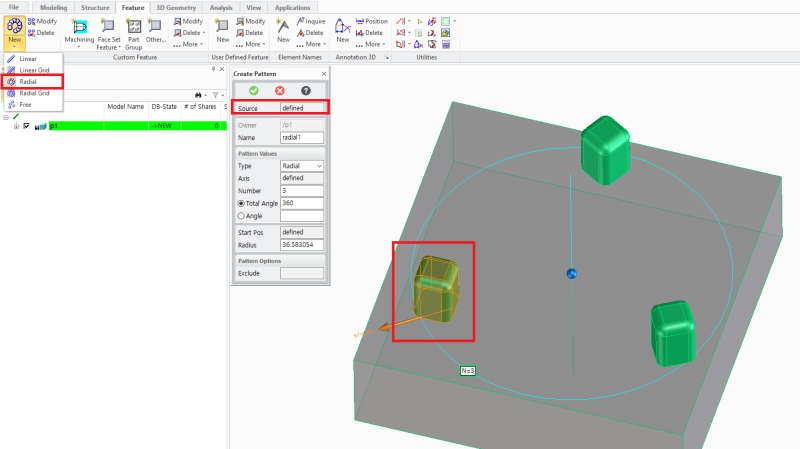Click the Radius field value 36.583054
The width and height of the screenshot is (800, 449).
302,245
